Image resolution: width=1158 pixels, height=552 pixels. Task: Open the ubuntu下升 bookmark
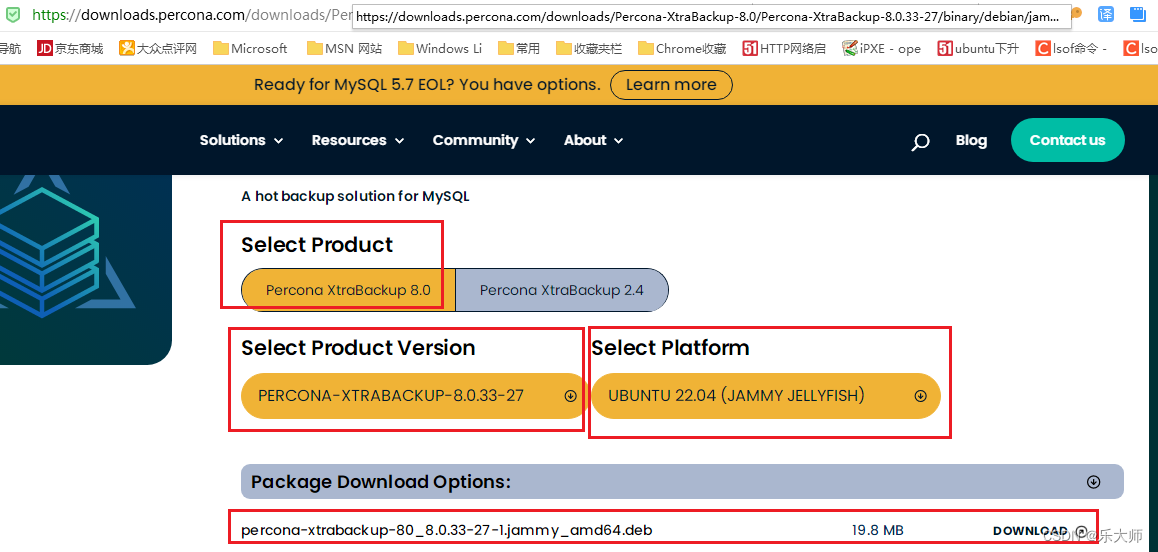tap(978, 49)
